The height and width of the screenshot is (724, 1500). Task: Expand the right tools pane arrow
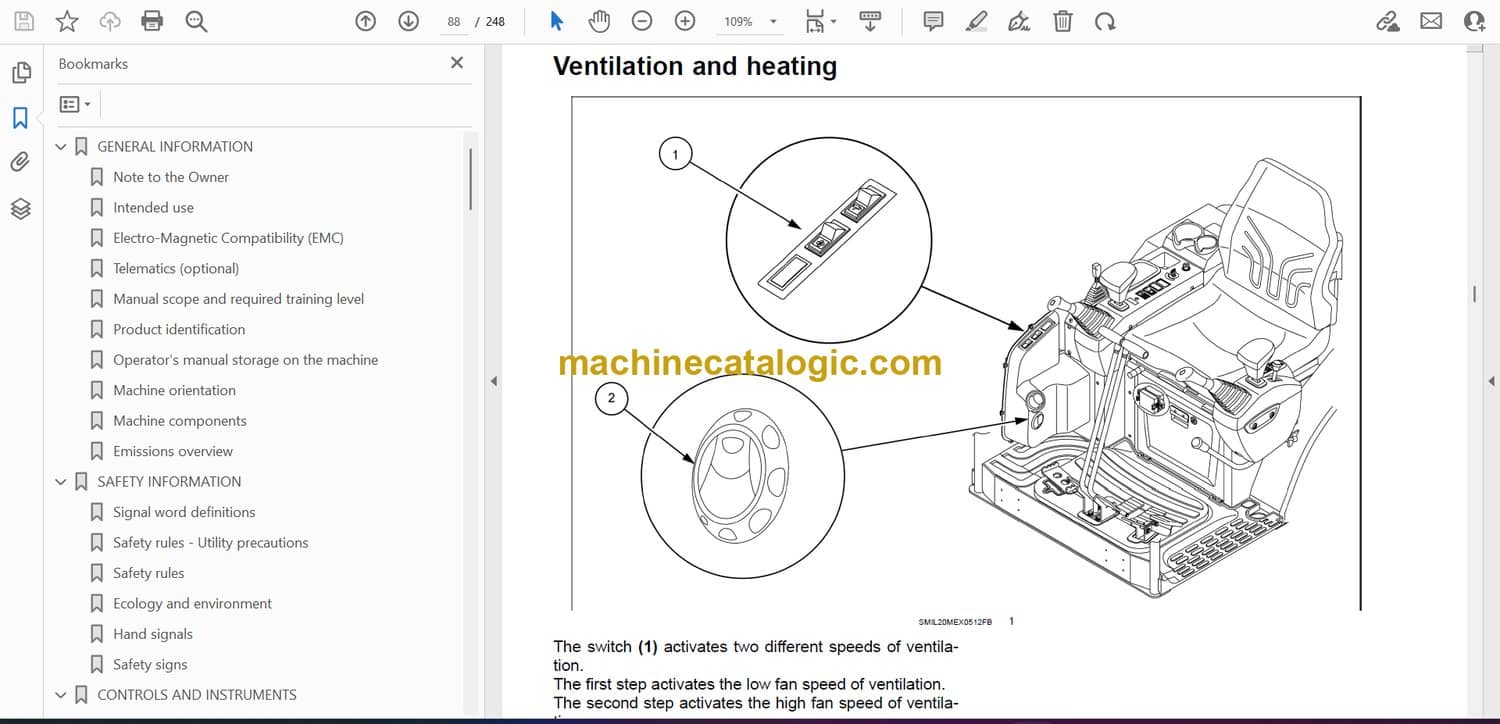[x=1491, y=381]
